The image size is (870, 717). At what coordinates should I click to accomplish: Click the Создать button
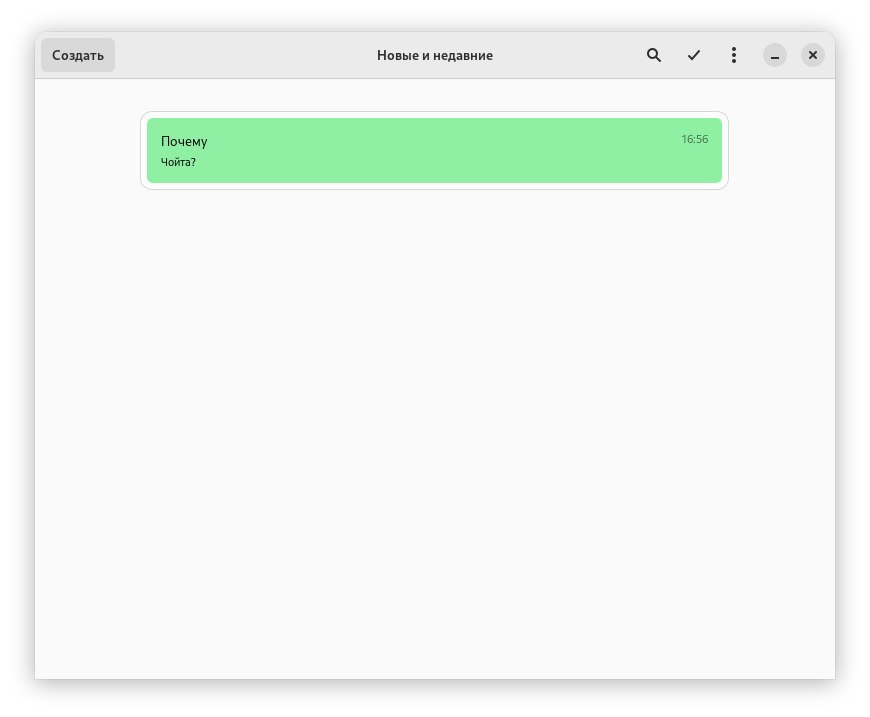pyautogui.click(x=78, y=55)
